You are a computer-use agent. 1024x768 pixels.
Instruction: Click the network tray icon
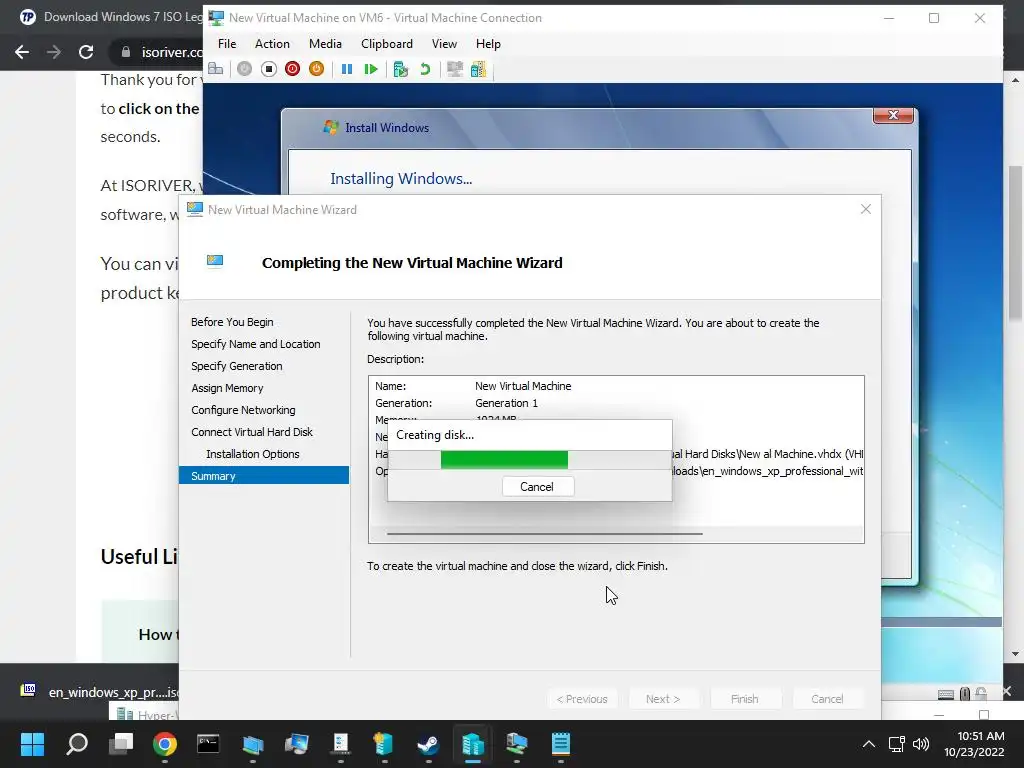coord(897,744)
